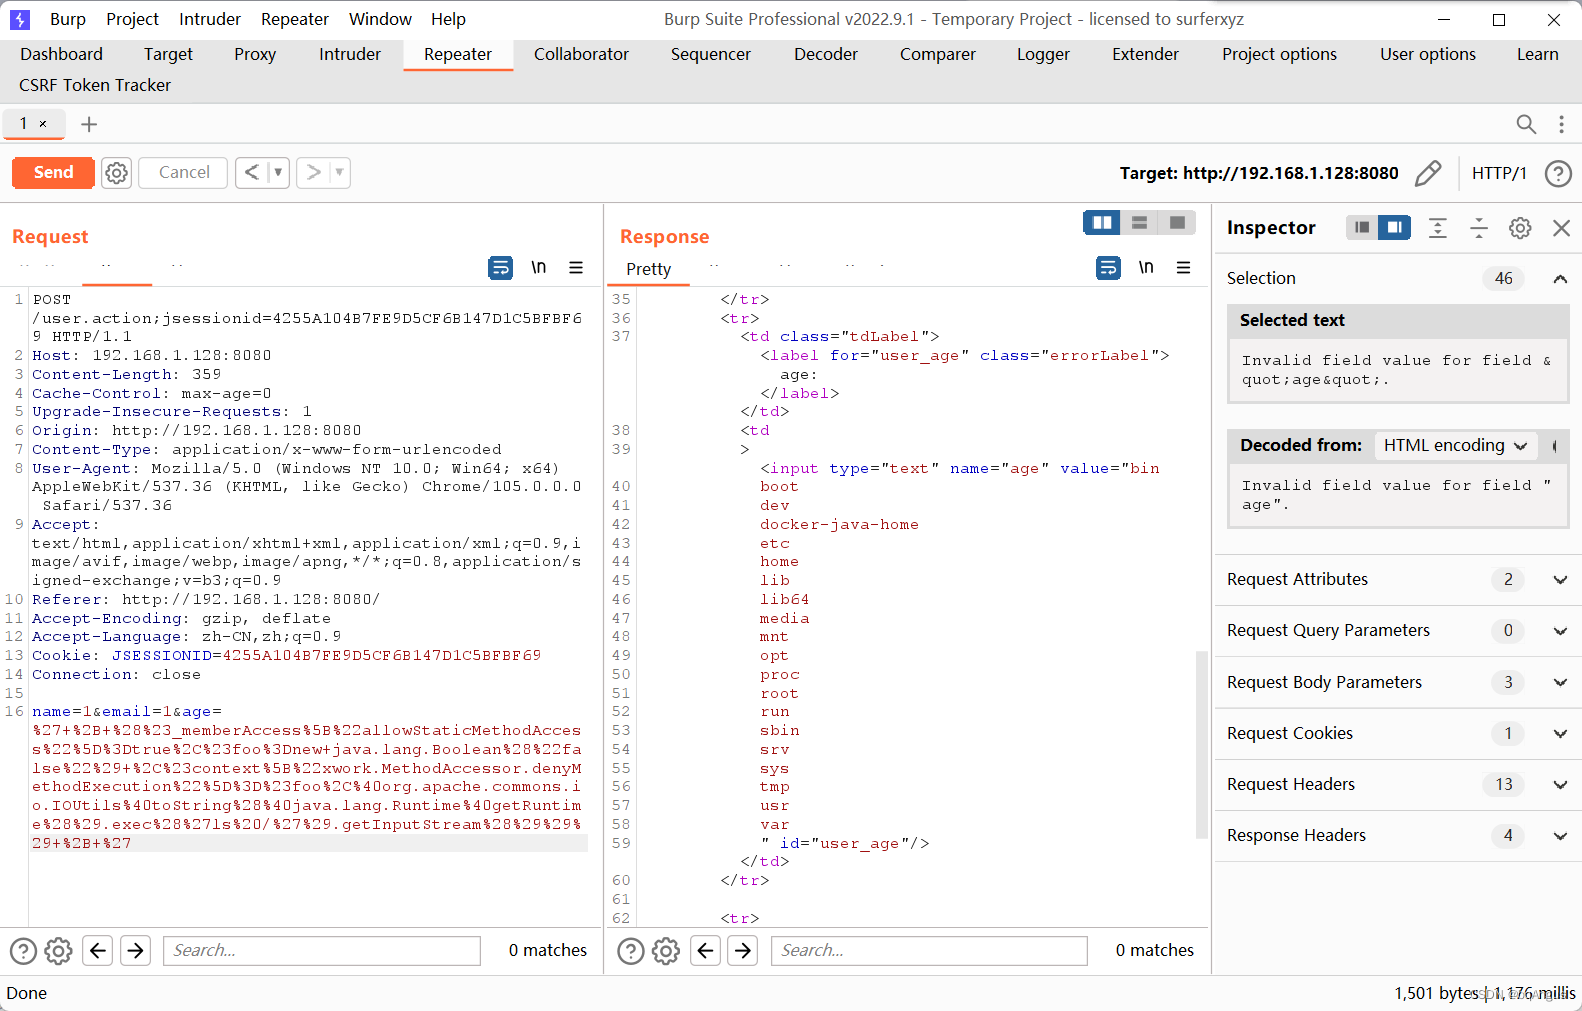
Task: Open Inspector settings gear
Action: tap(1520, 228)
